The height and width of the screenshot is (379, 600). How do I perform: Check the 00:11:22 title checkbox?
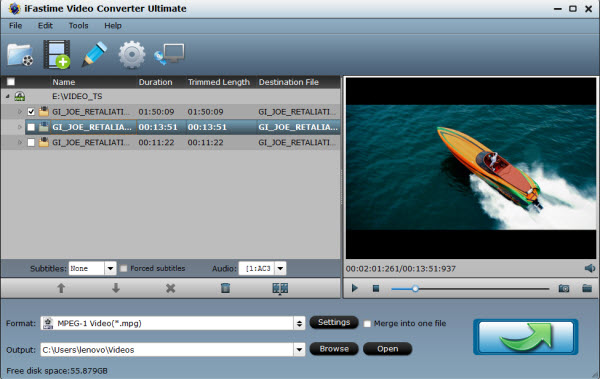click(x=31, y=142)
